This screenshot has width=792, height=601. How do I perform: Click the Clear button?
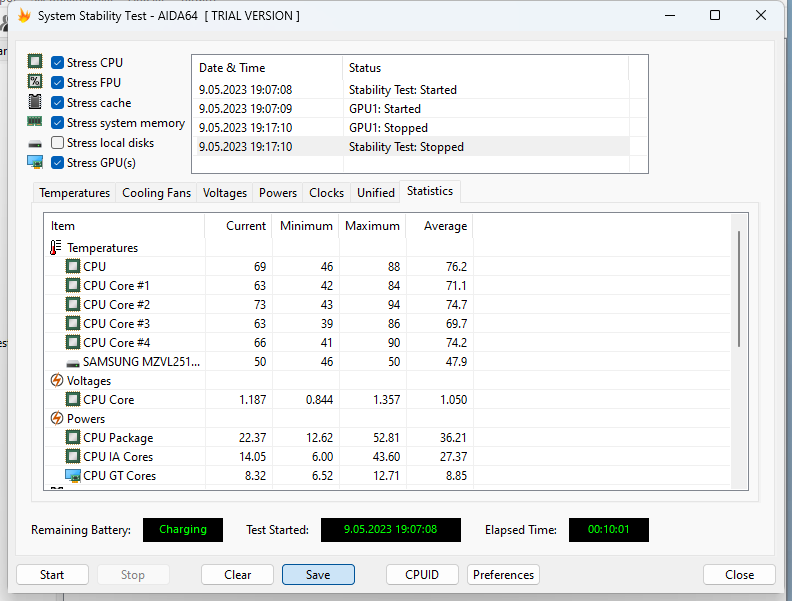pos(237,575)
